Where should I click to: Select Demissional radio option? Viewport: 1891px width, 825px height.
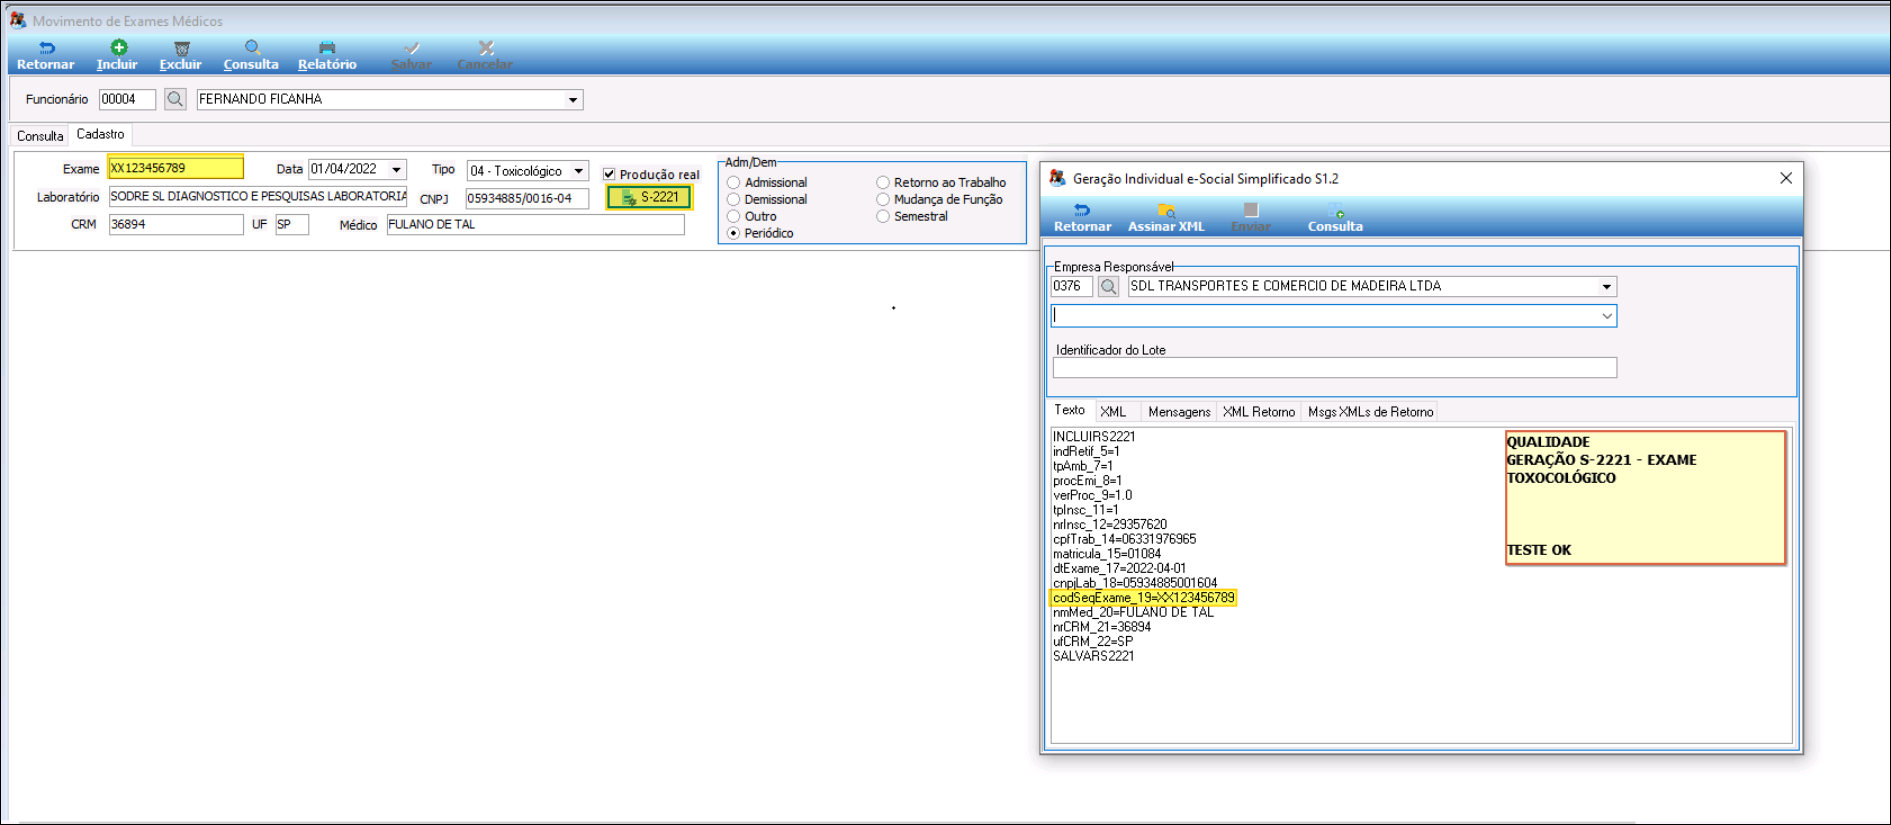coord(734,200)
